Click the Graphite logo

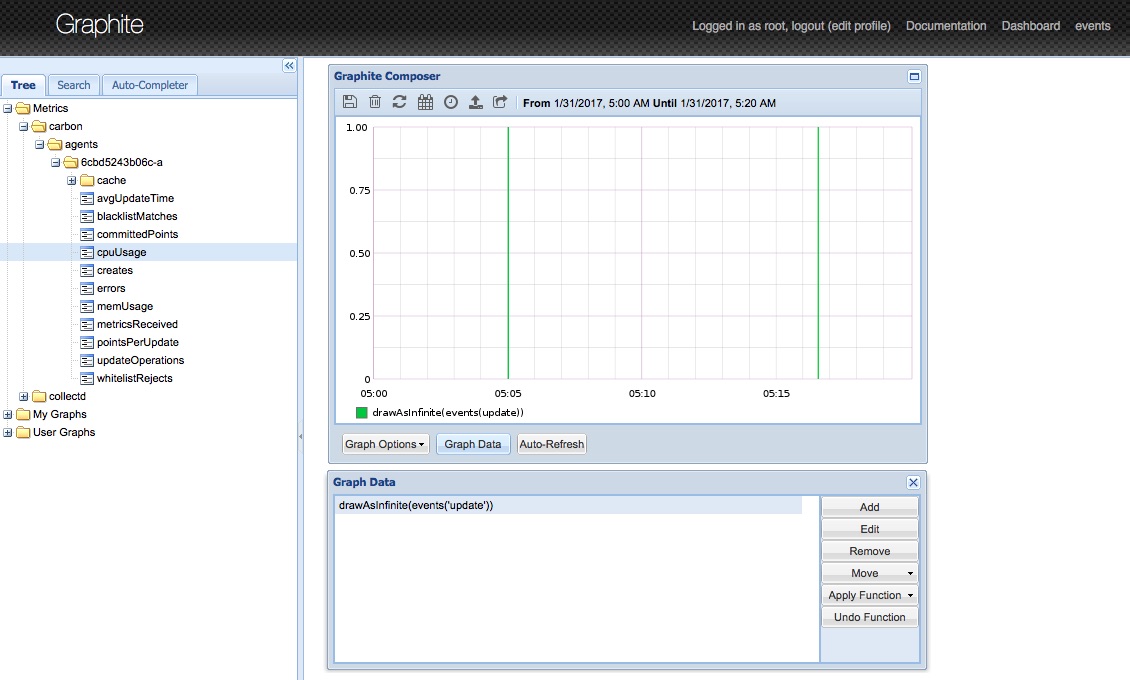[x=99, y=24]
